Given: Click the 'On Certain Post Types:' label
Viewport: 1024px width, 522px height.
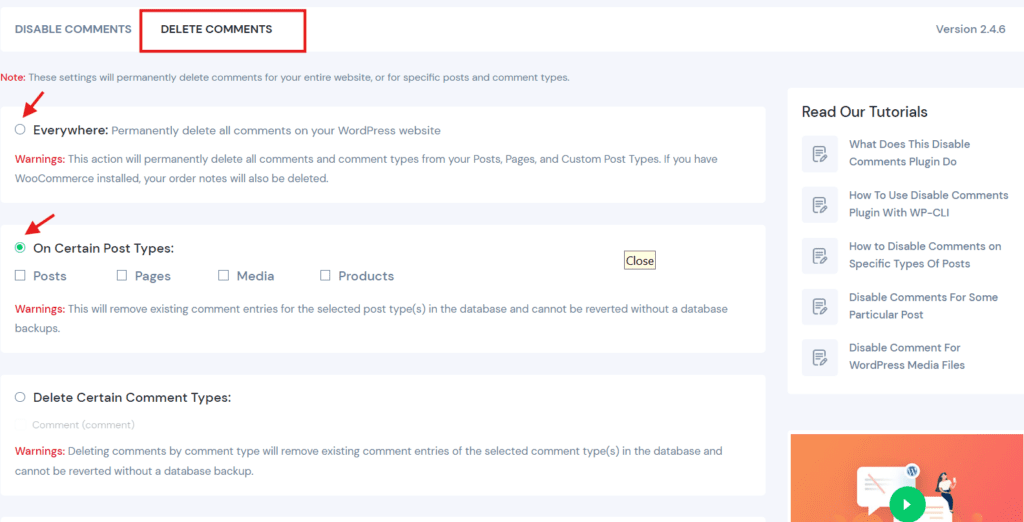Looking at the screenshot, I should tap(104, 248).
